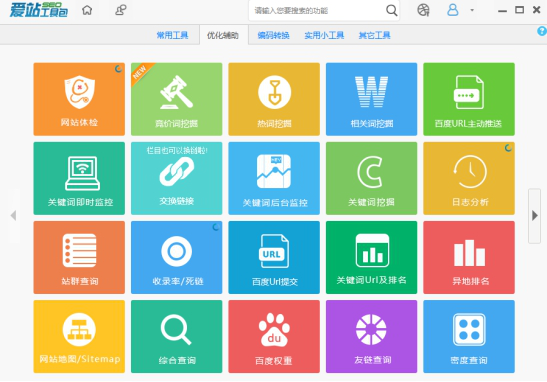Maximize the 爱站 toolkit window

pos(519,10)
